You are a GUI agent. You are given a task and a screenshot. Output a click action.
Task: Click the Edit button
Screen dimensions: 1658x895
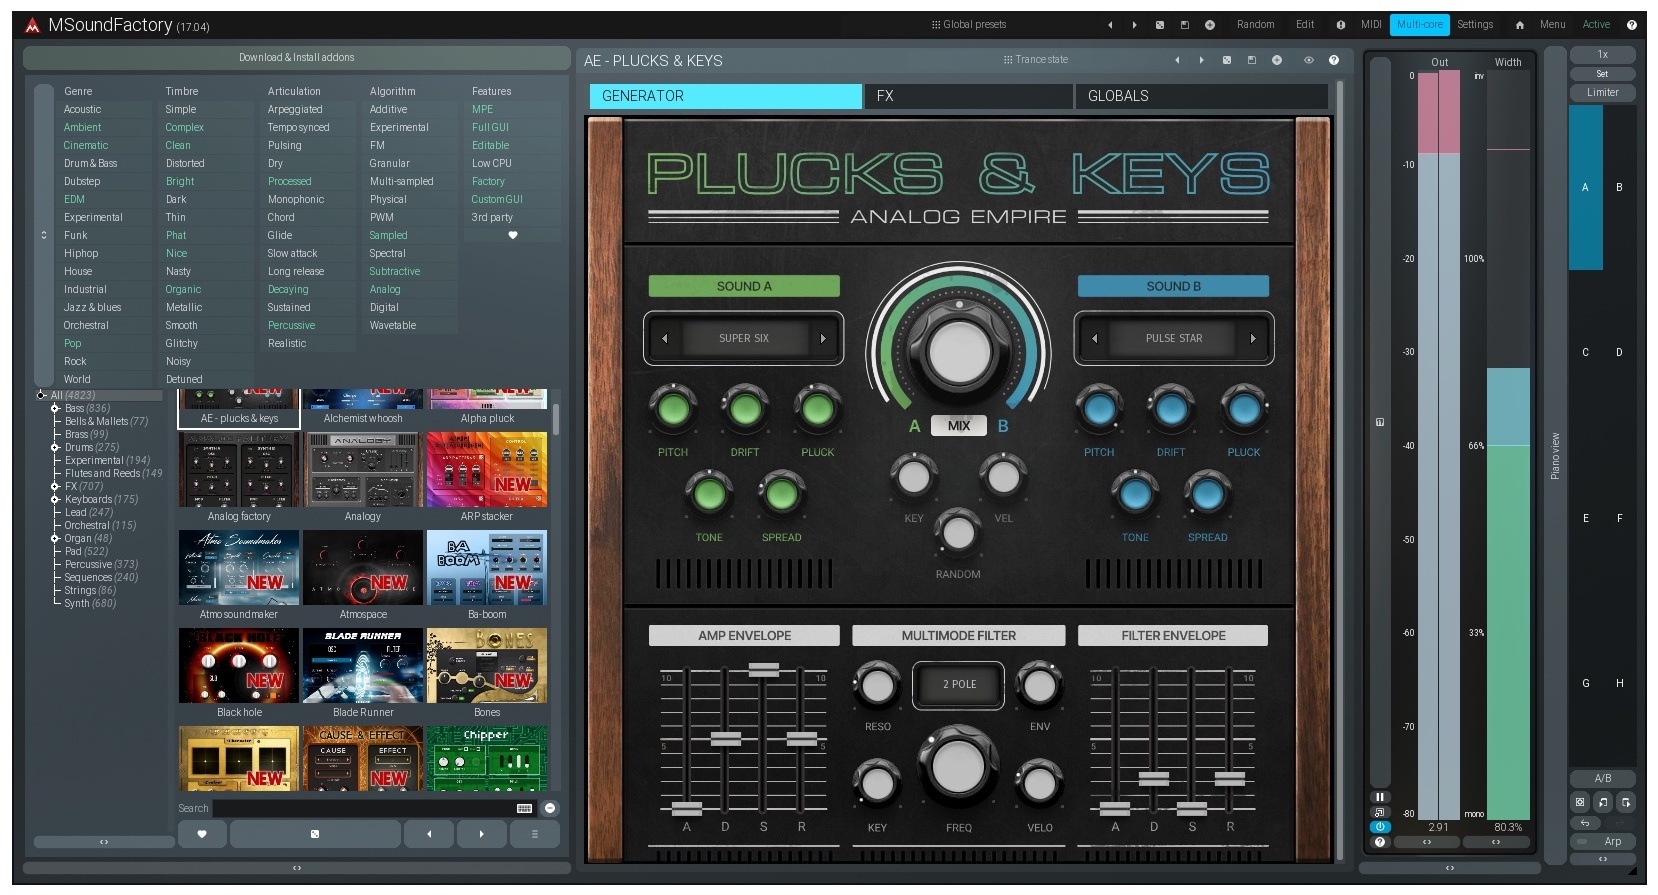(x=1305, y=25)
